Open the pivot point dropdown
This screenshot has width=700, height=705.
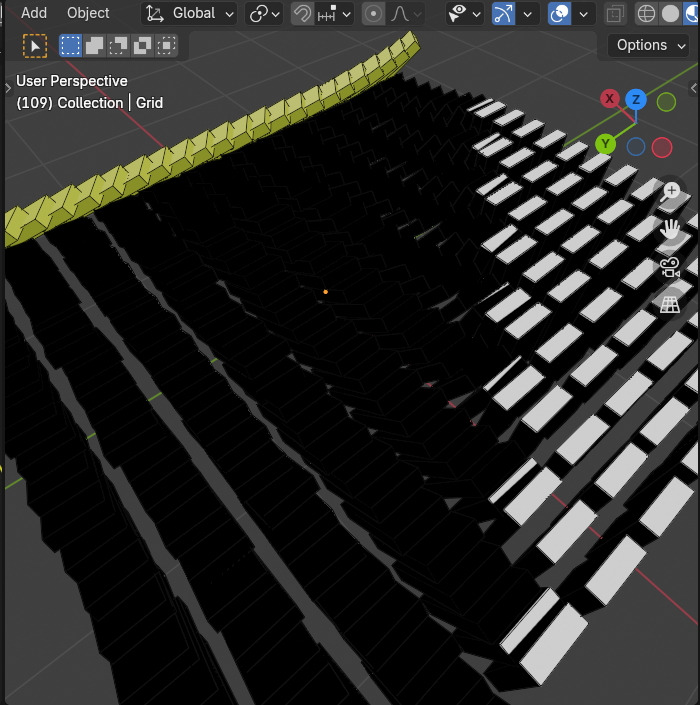[x=264, y=14]
